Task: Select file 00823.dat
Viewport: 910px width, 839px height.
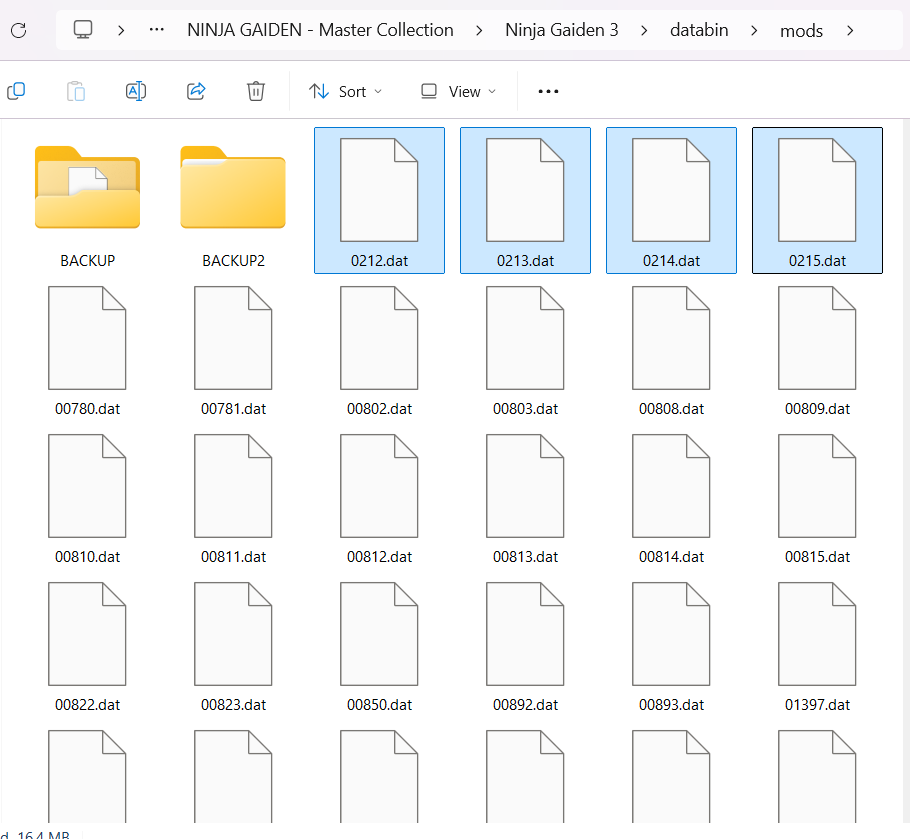Action: [233, 646]
